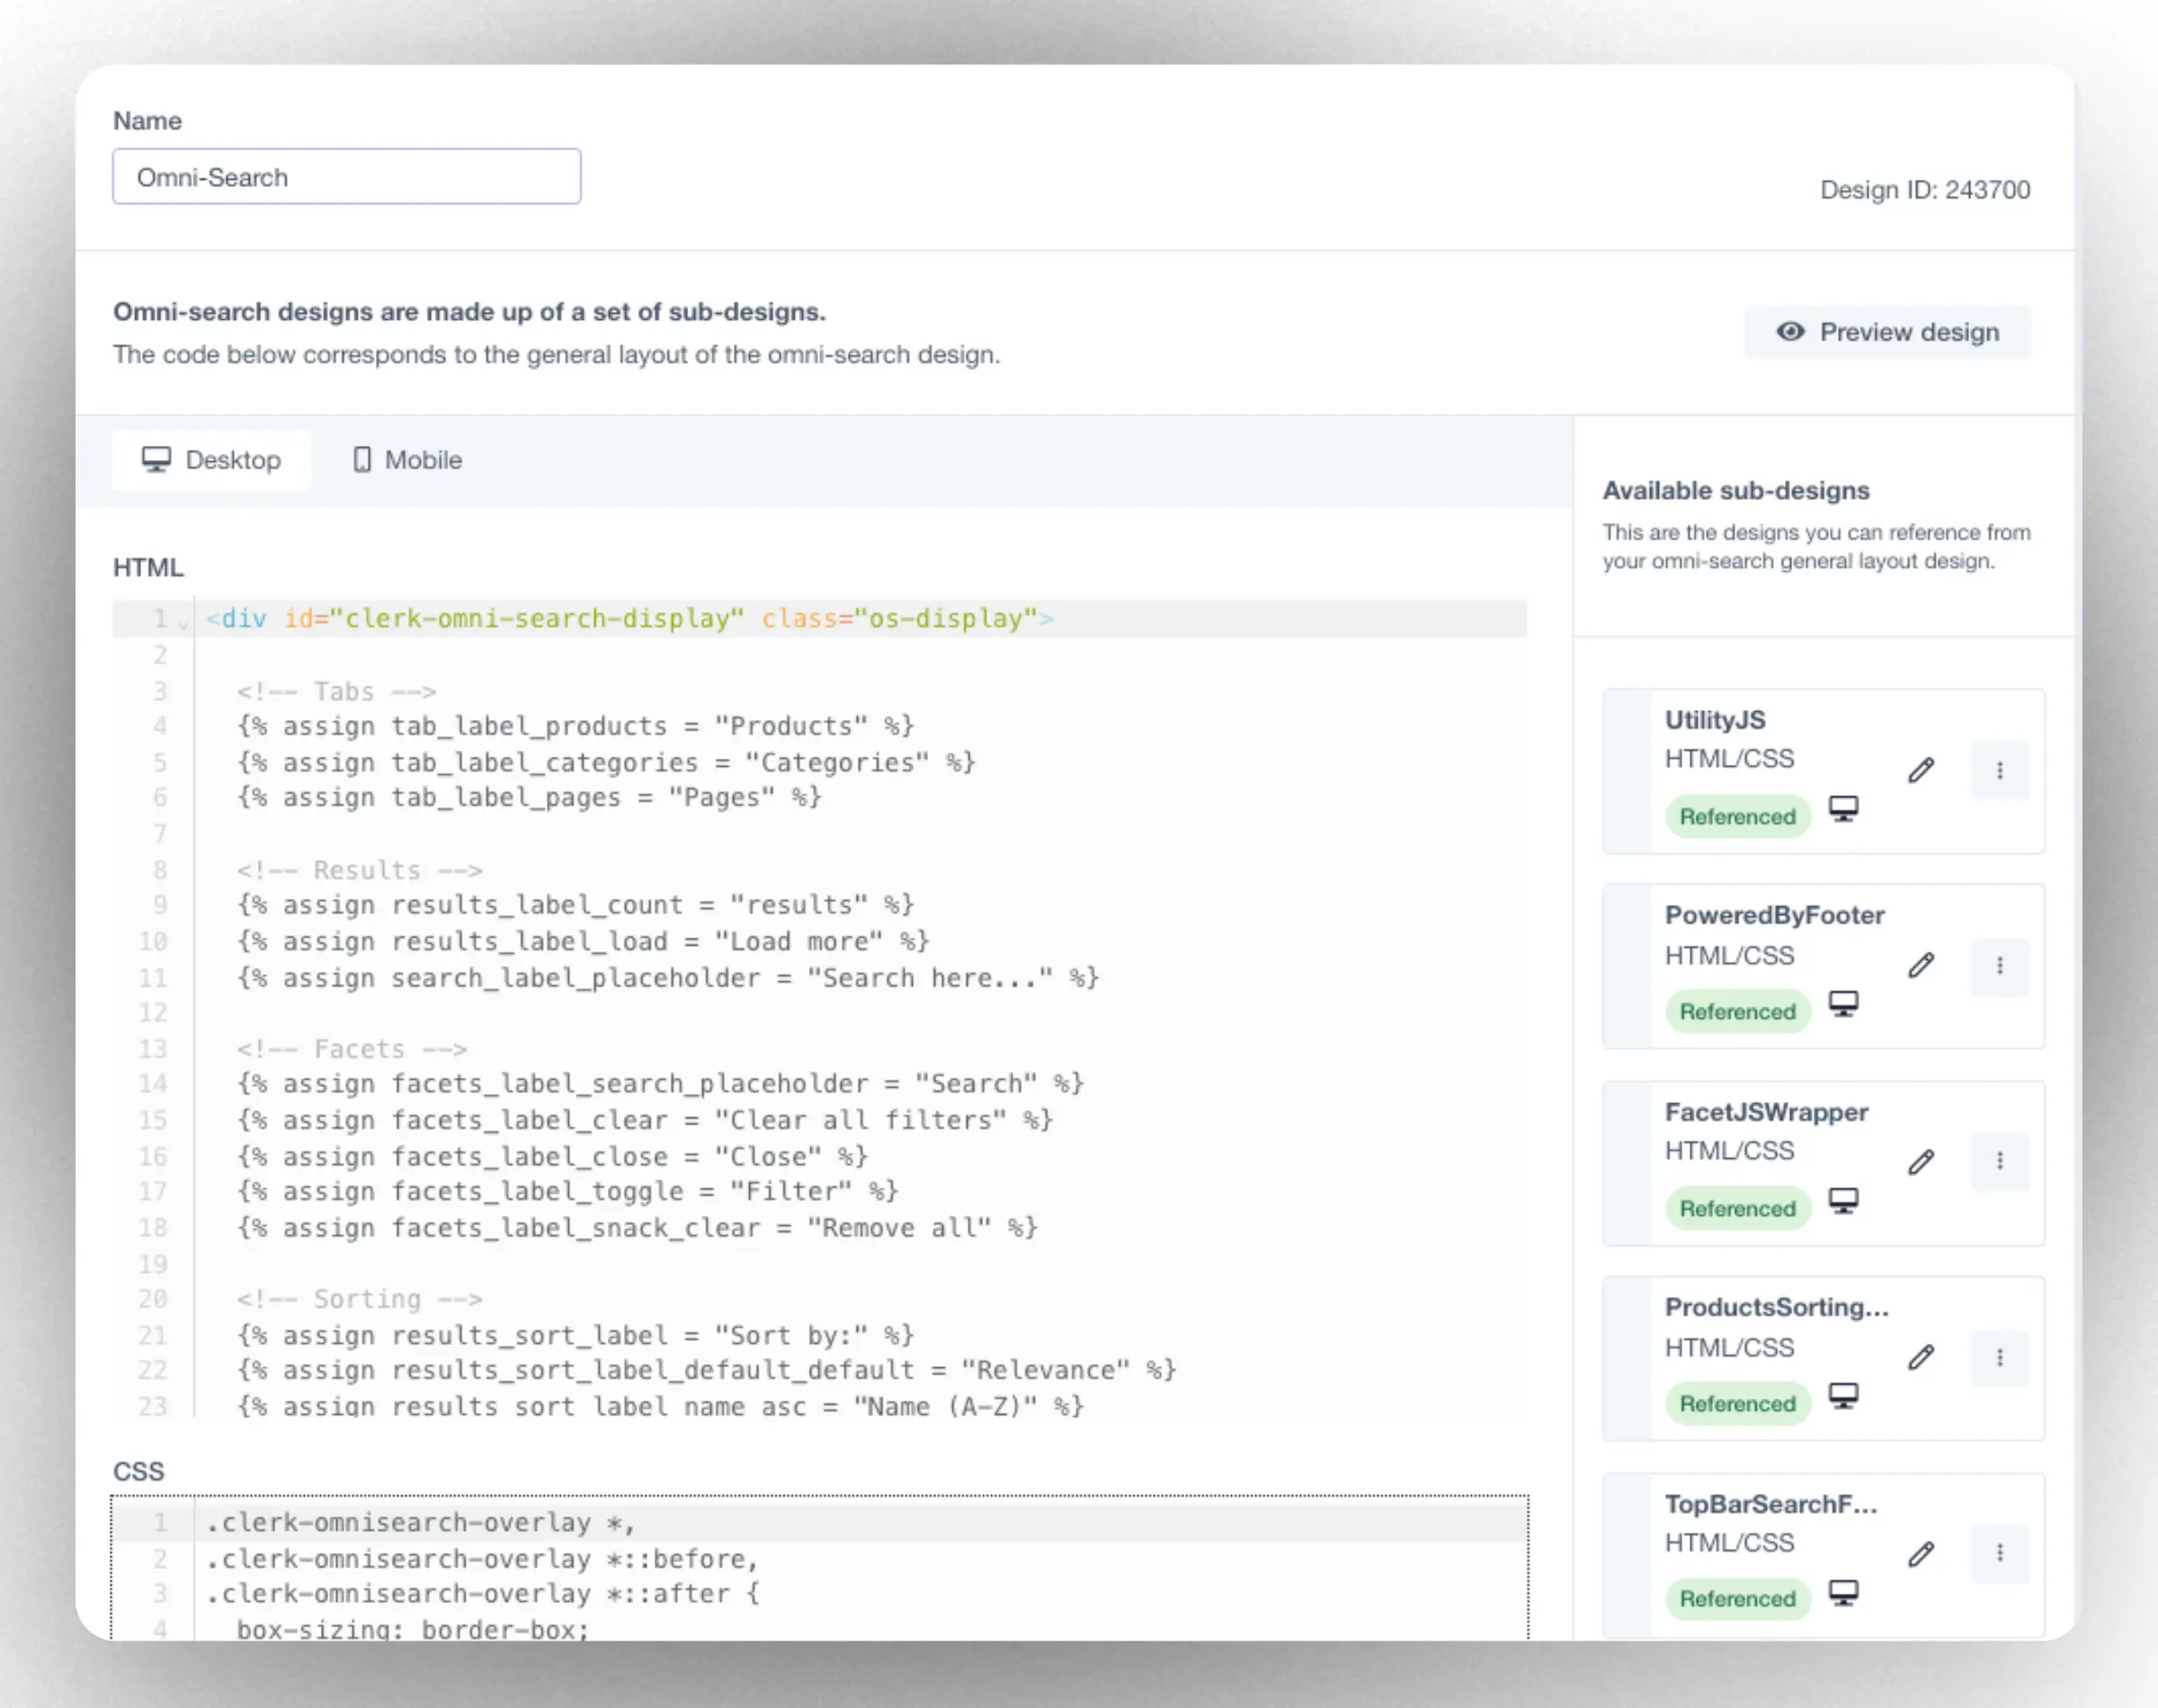Click the desktop monitor icon under PoweredByFooter
The height and width of the screenshot is (1708, 2158).
click(x=1843, y=1003)
